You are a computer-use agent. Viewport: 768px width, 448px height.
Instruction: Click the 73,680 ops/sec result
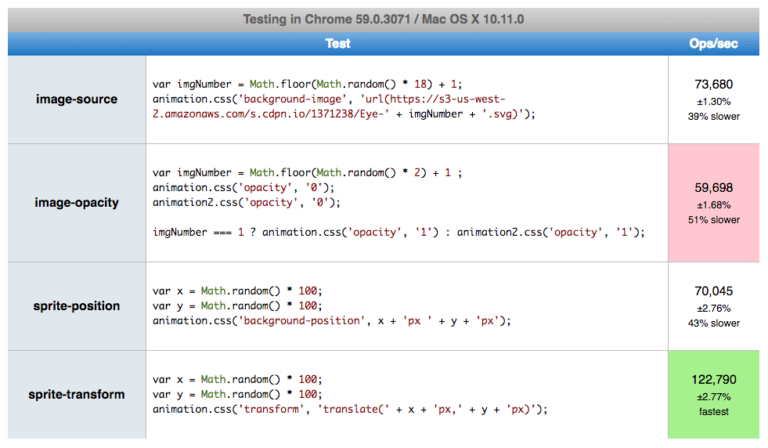click(x=713, y=83)
